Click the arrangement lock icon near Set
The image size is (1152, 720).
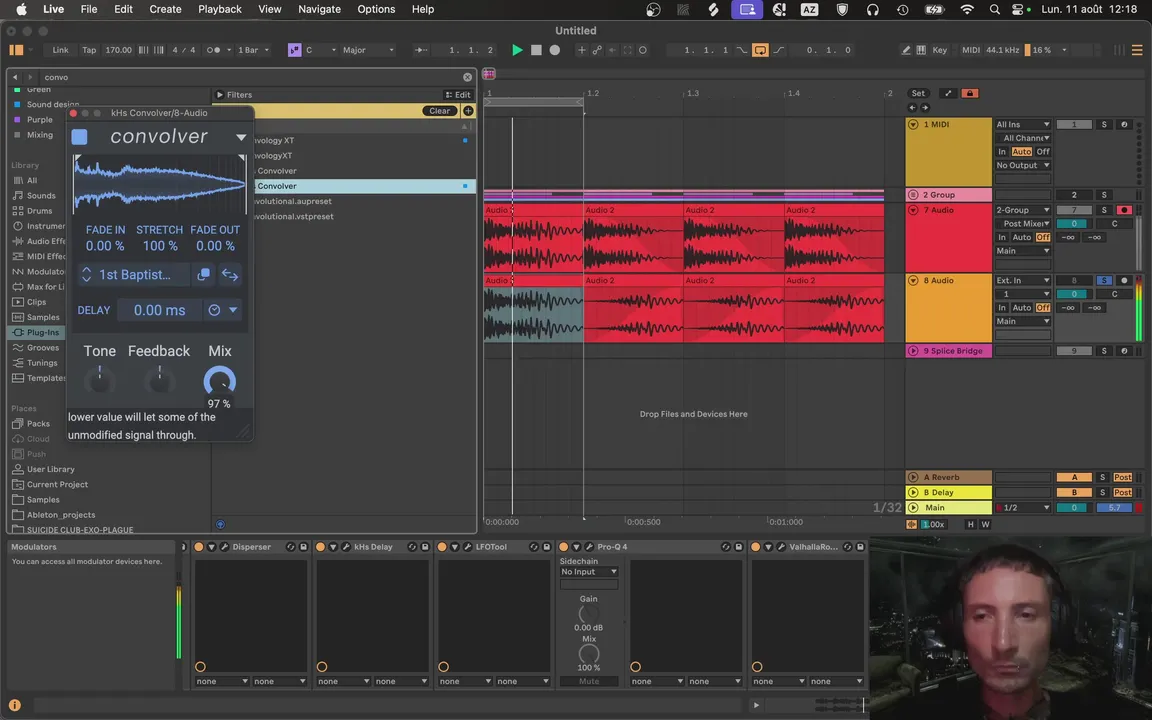click(970, 93)
